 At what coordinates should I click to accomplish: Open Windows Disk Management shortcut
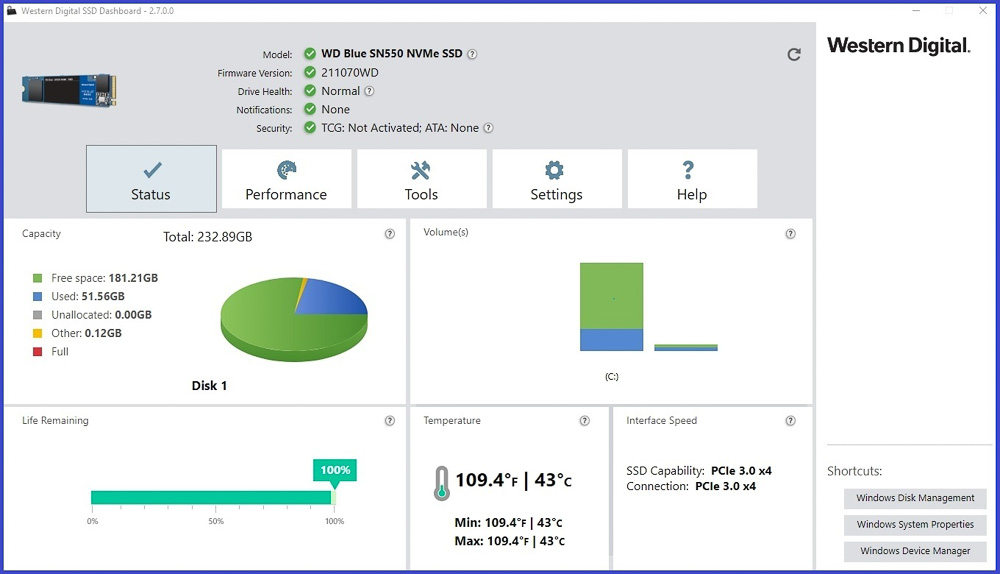[x=915, y=498]
